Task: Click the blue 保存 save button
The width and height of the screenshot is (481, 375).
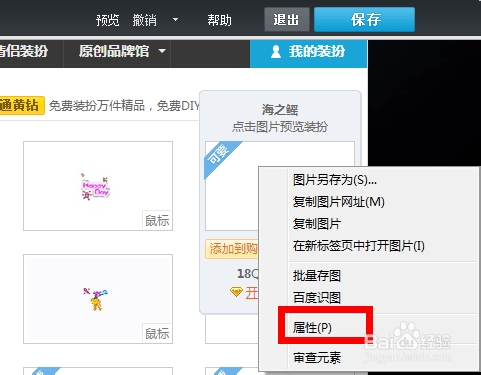Action: tap(365, 20)
